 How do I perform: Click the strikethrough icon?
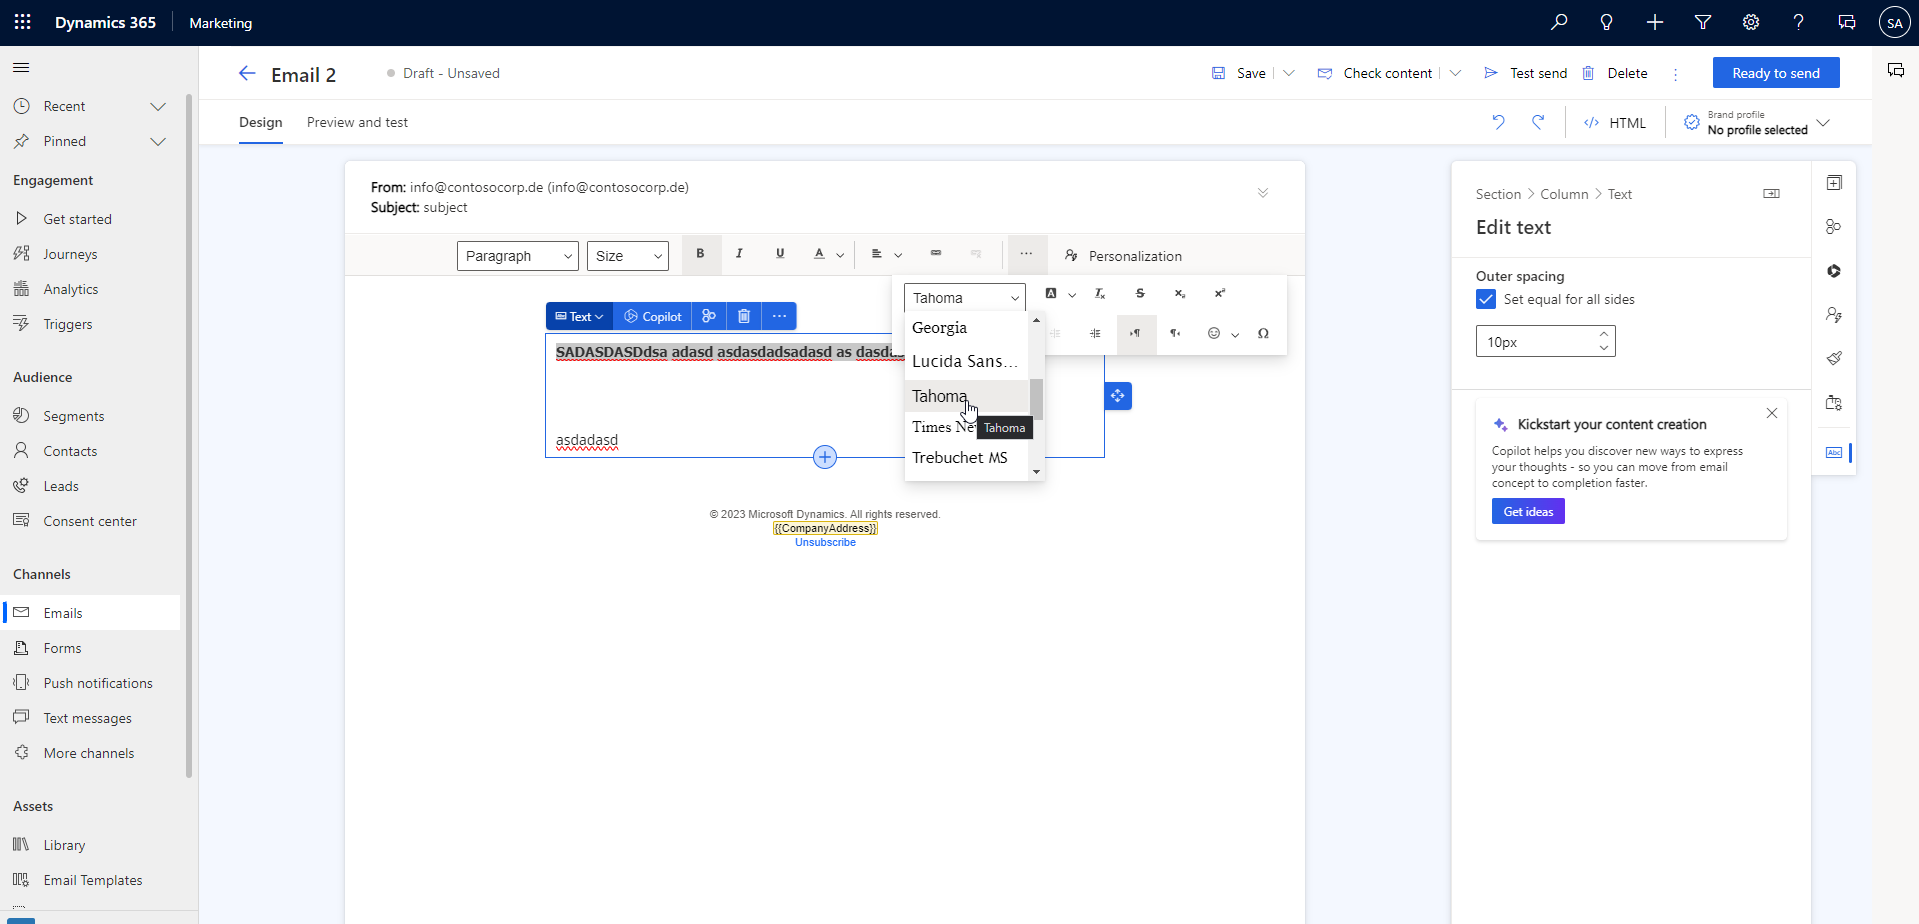(1140, 293)
